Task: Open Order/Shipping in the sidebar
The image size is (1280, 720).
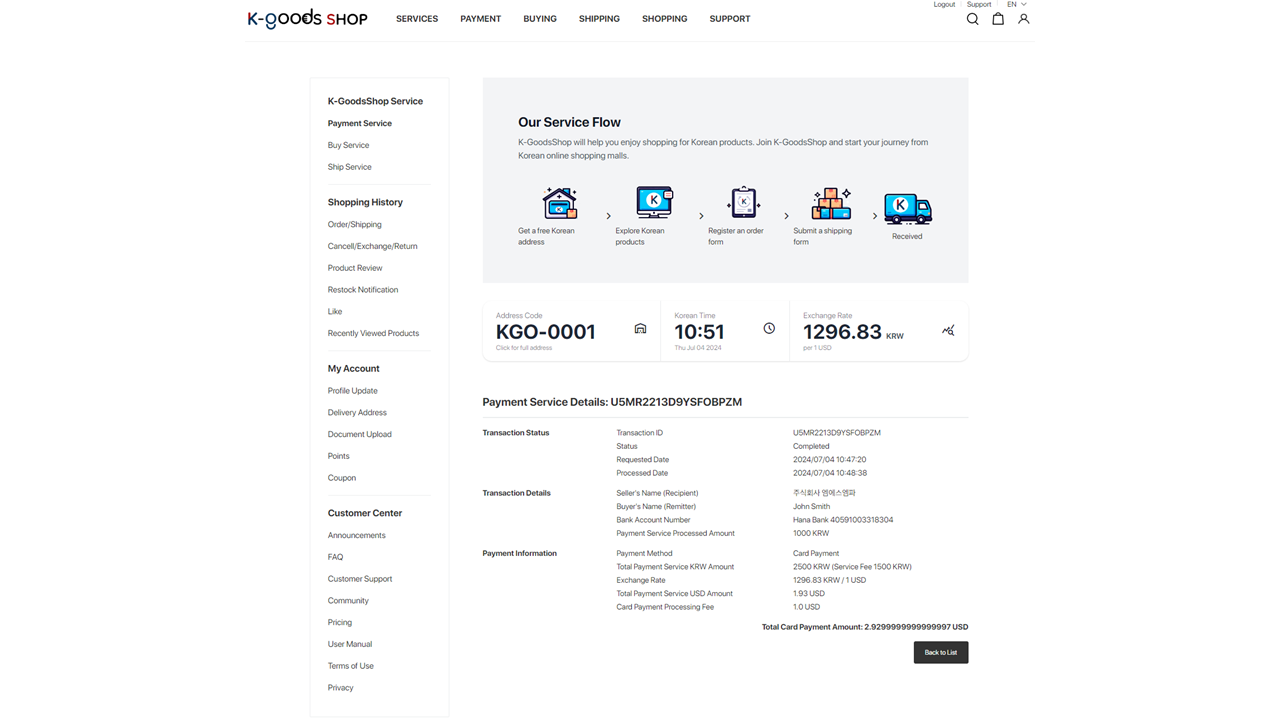Action: (x=354, y=225)
